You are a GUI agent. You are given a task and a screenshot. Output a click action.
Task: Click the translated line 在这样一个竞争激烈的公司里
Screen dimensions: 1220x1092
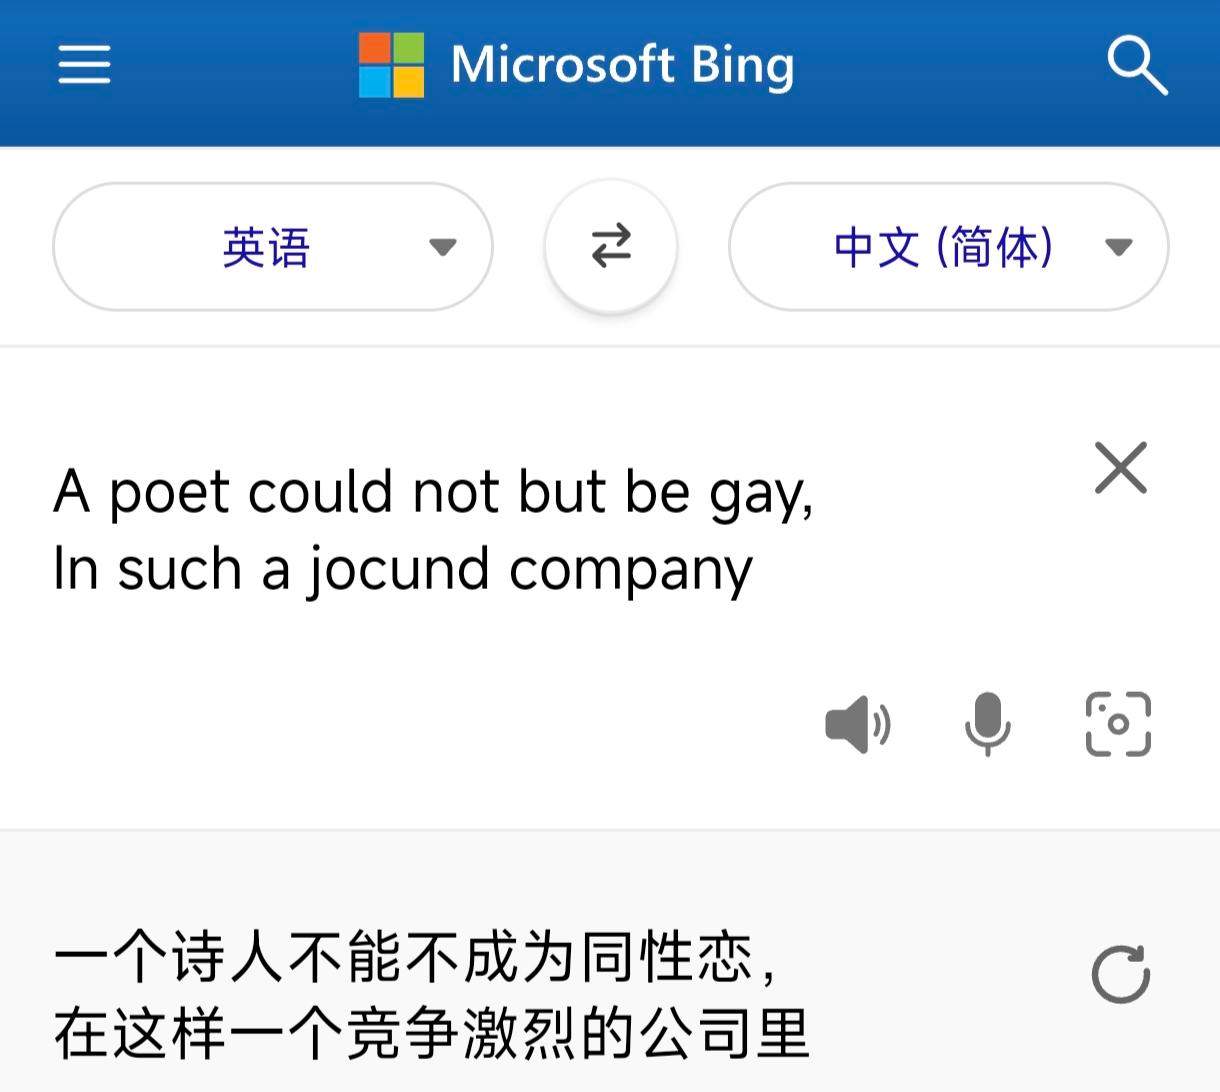tap(432, 1034)
